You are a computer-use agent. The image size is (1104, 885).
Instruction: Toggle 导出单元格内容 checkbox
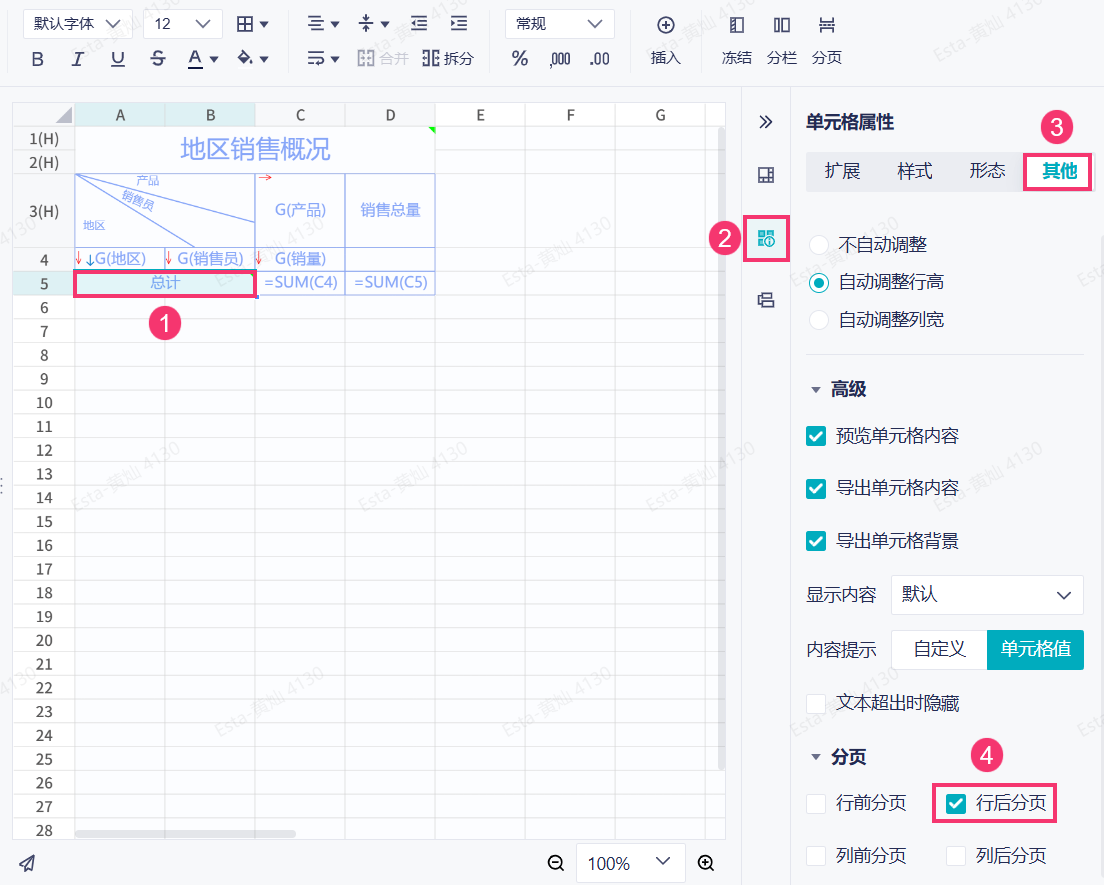coord(816,488)
